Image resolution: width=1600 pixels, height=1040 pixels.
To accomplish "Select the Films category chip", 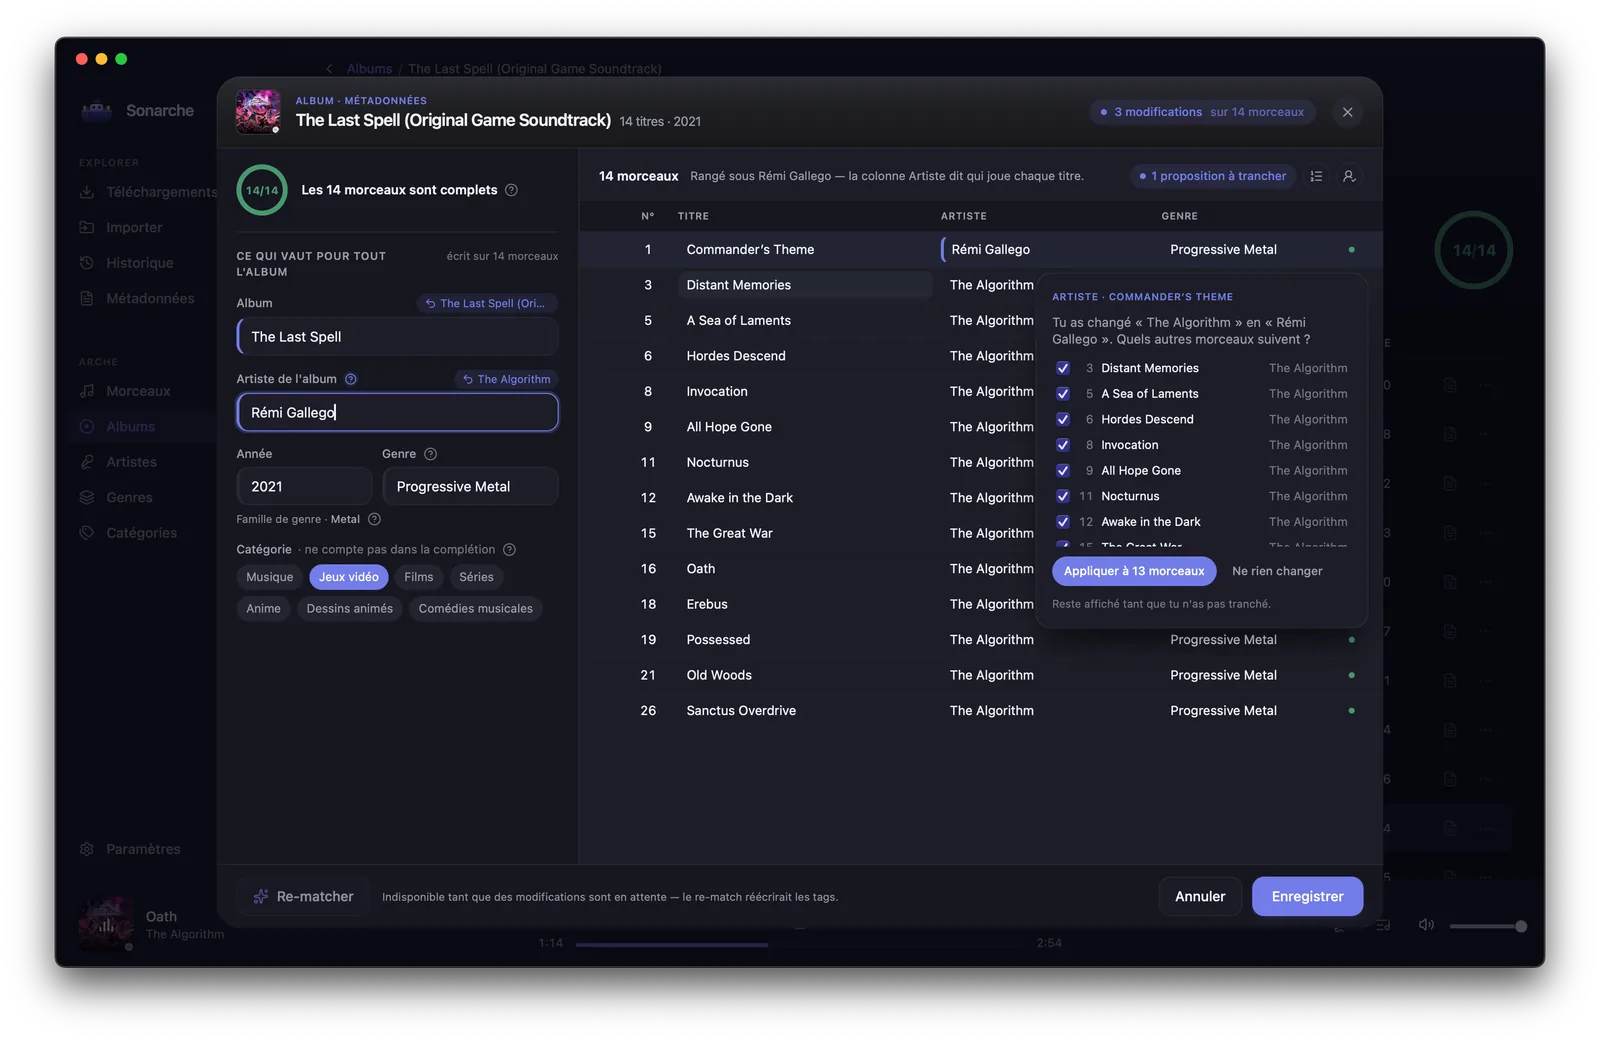I will pyautogui.click(x=419, y=577).
